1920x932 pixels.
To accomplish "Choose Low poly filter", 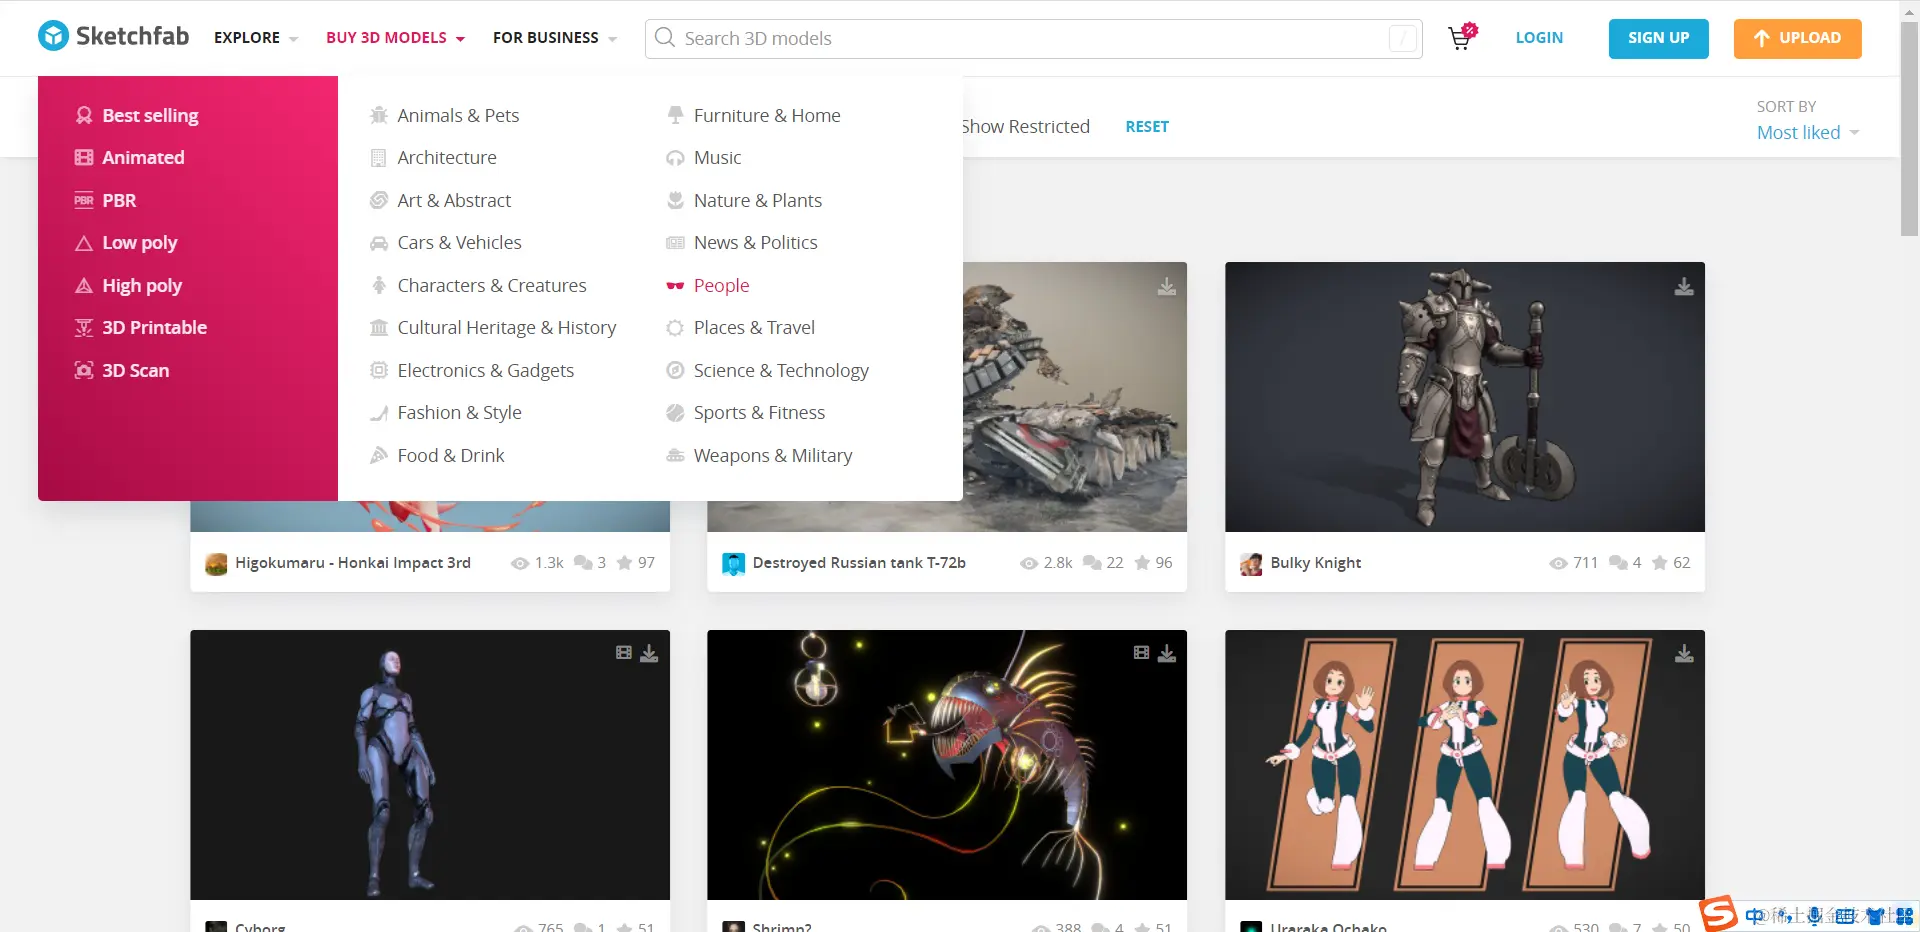I will coord(139,242).
